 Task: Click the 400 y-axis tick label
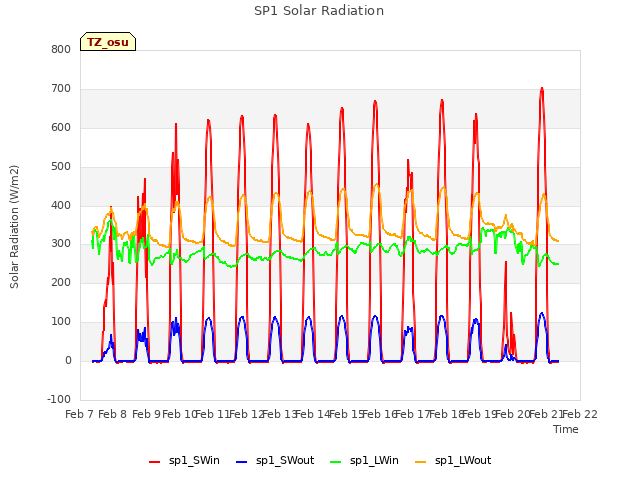tap(61, 205)
